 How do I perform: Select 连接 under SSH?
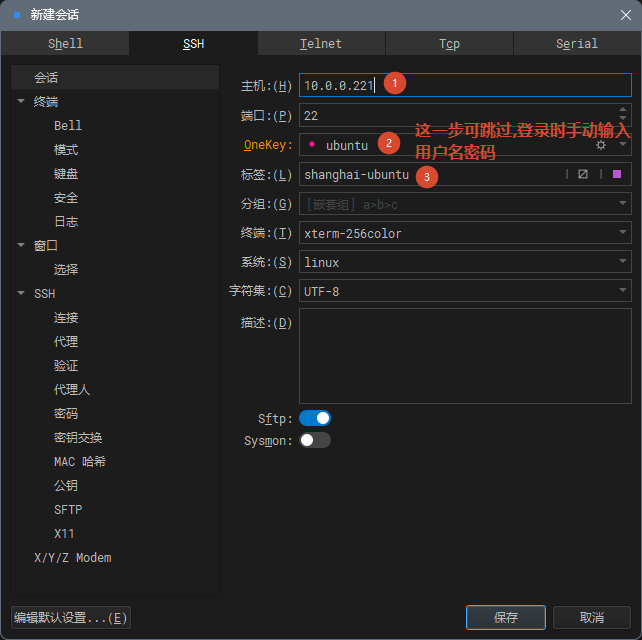pos(66,317)
